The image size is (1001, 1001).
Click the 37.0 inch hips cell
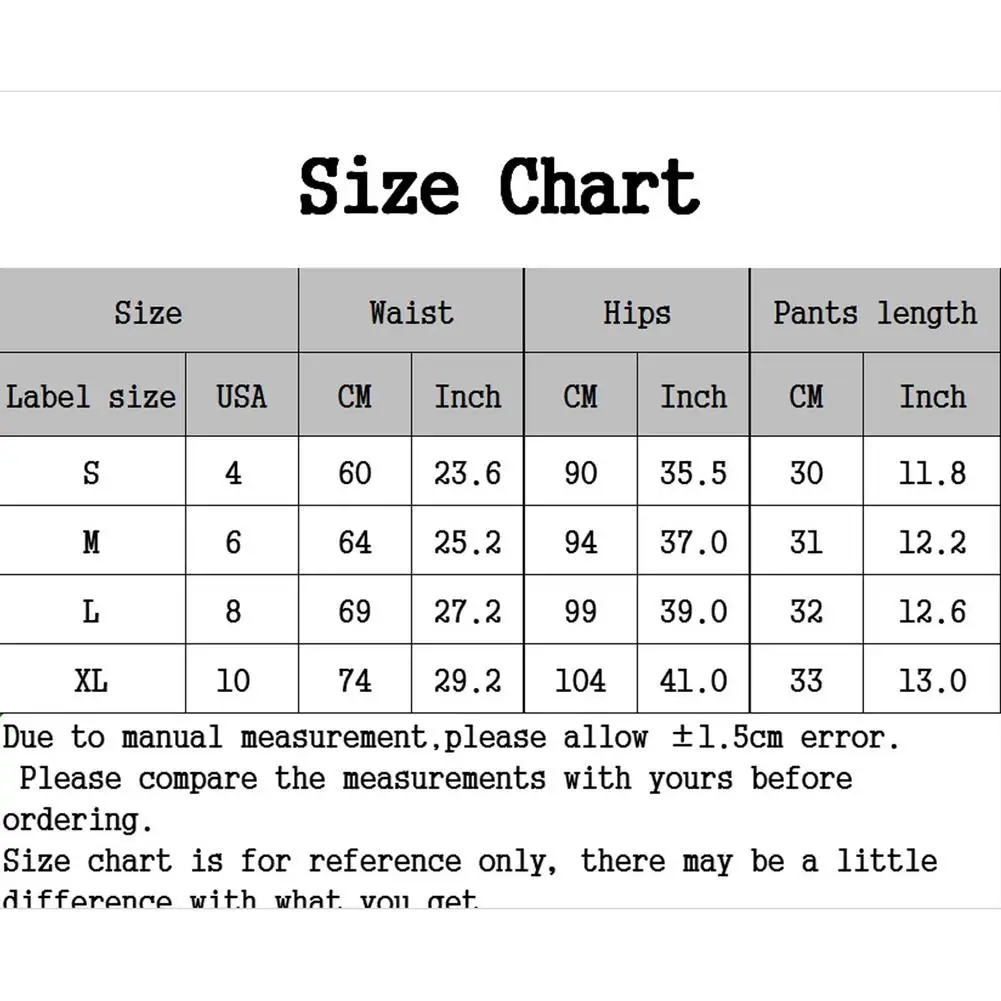pyautogui.click(x=693, y=542)
